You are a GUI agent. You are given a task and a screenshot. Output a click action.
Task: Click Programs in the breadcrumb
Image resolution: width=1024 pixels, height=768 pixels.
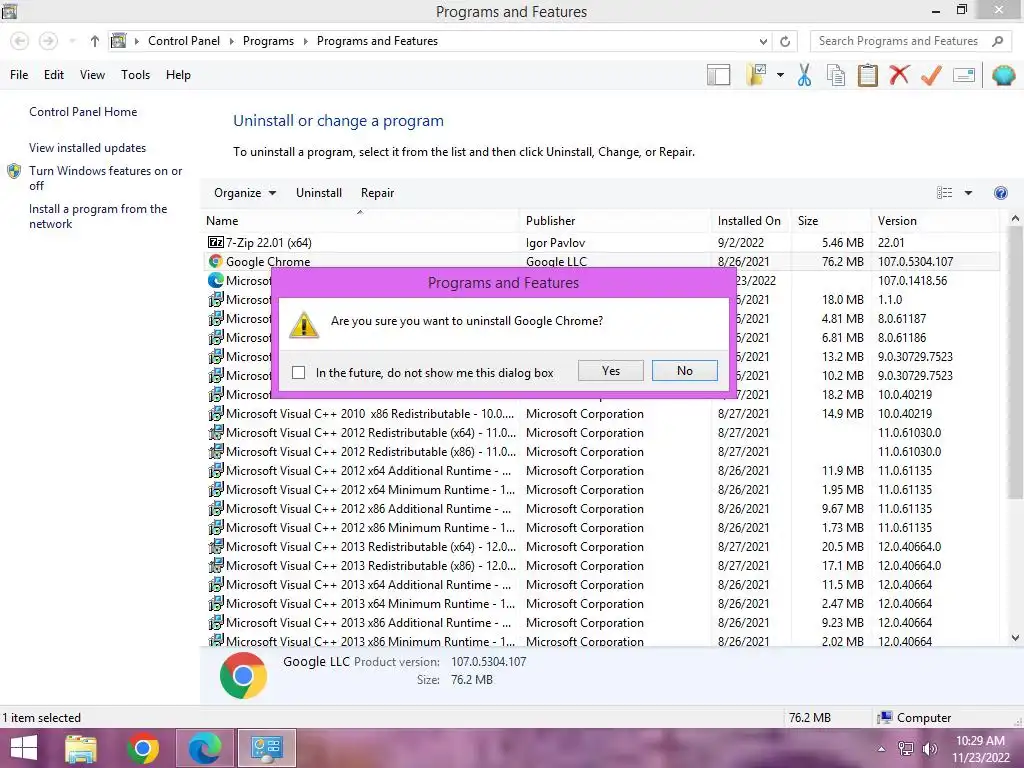tap(268, 41)
